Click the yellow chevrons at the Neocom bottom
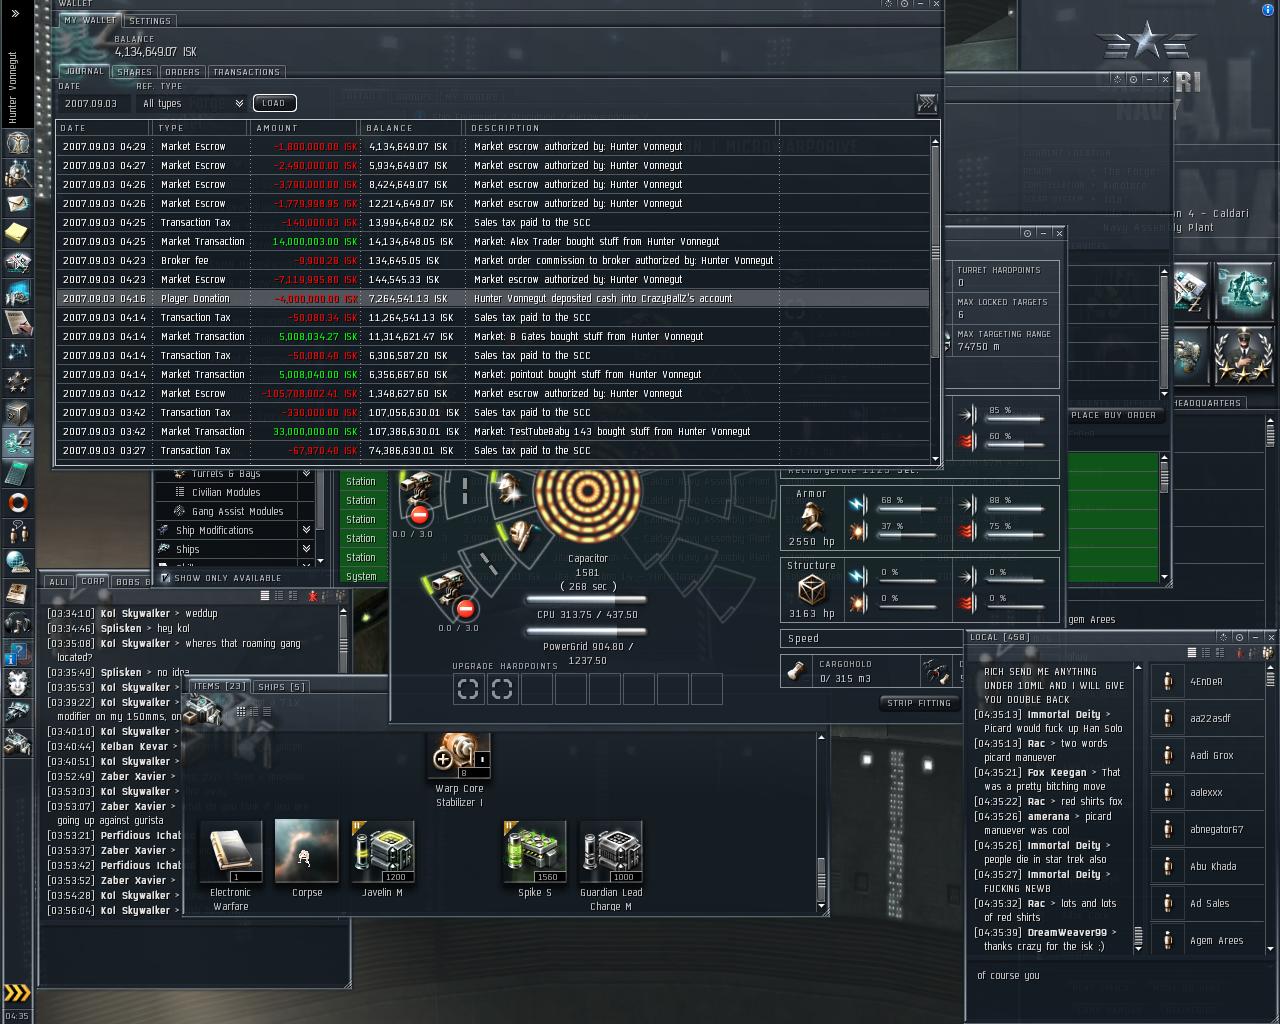Image resolution: width=1280 pixels, height=1024 pixels. [x=18, y=992]
